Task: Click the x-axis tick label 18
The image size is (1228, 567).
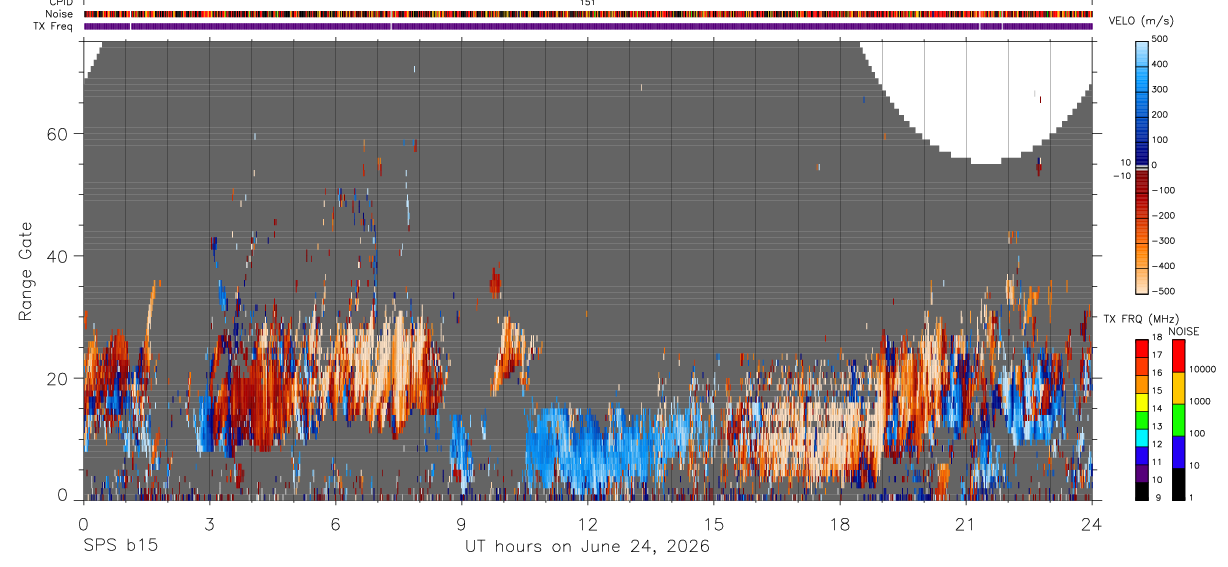Action: tap(840, 523)
